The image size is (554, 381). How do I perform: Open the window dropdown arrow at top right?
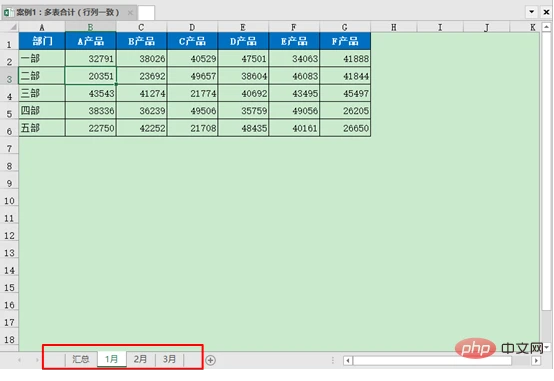click(x=531, y=12)
